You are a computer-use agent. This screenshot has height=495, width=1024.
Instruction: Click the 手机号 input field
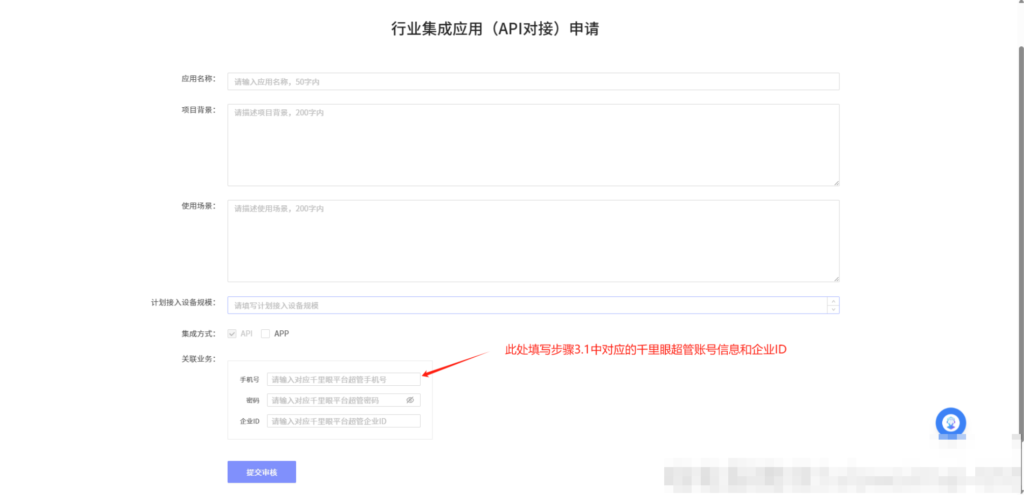pos(344,379)
